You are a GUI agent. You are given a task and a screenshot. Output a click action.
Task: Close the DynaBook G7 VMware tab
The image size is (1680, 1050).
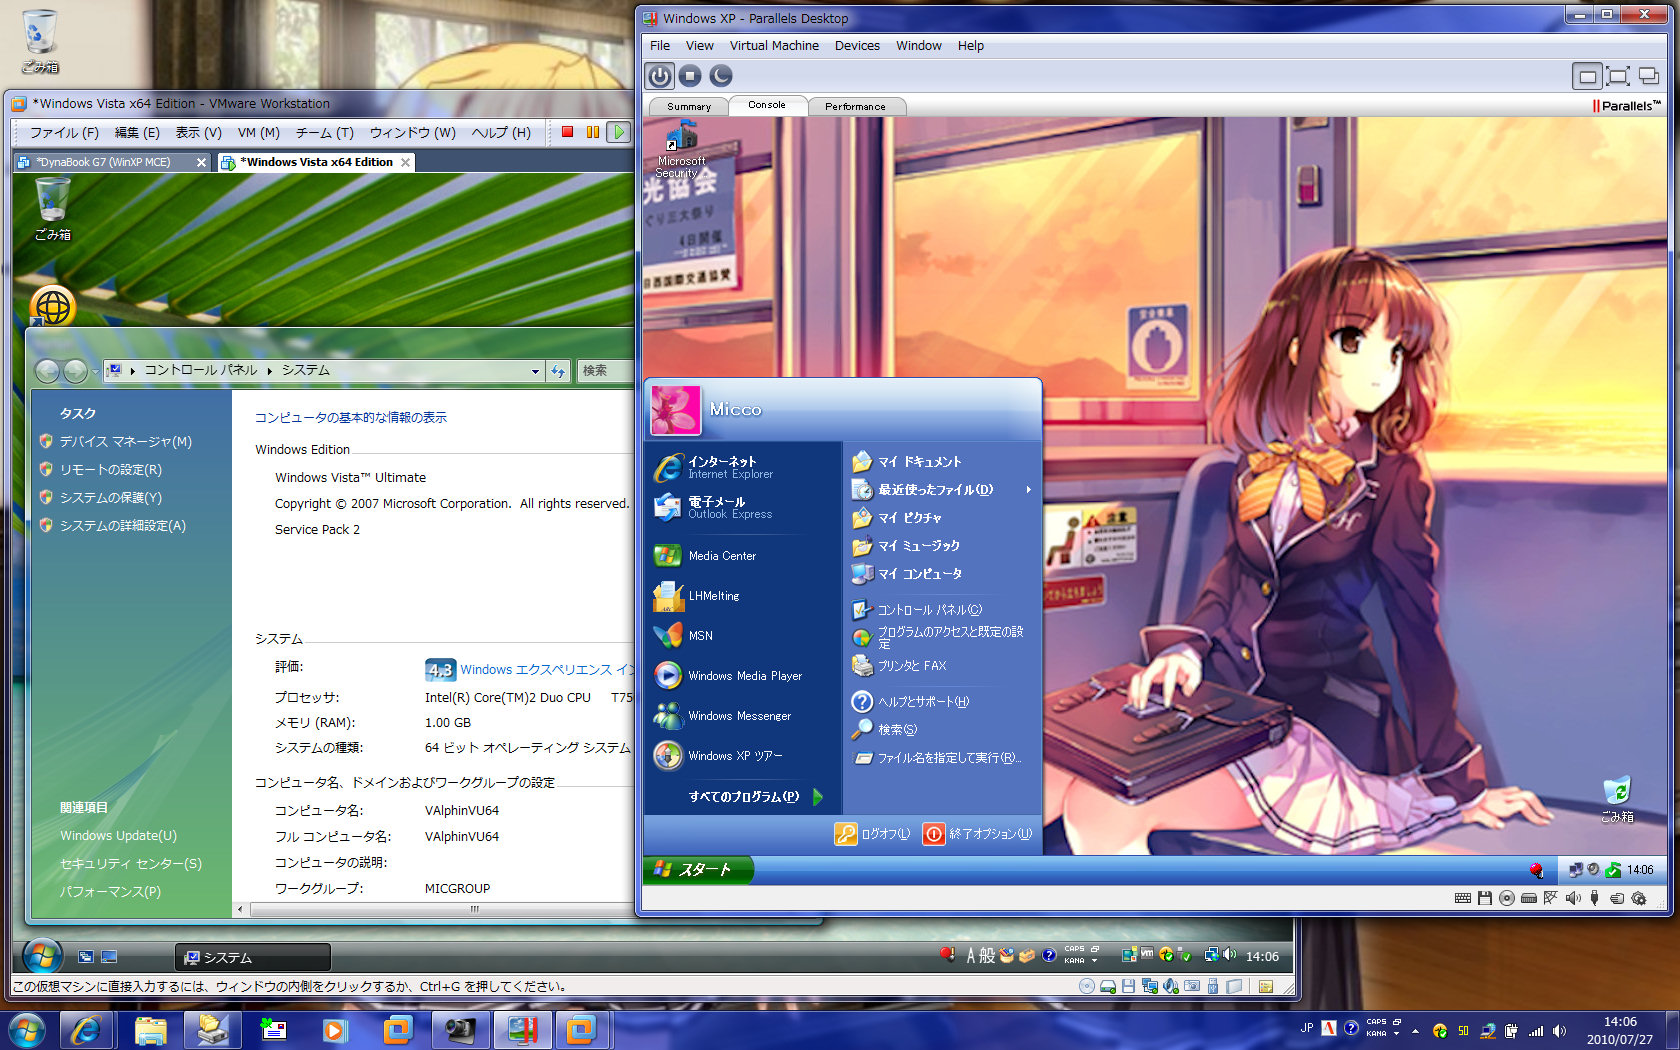point(201,162)
